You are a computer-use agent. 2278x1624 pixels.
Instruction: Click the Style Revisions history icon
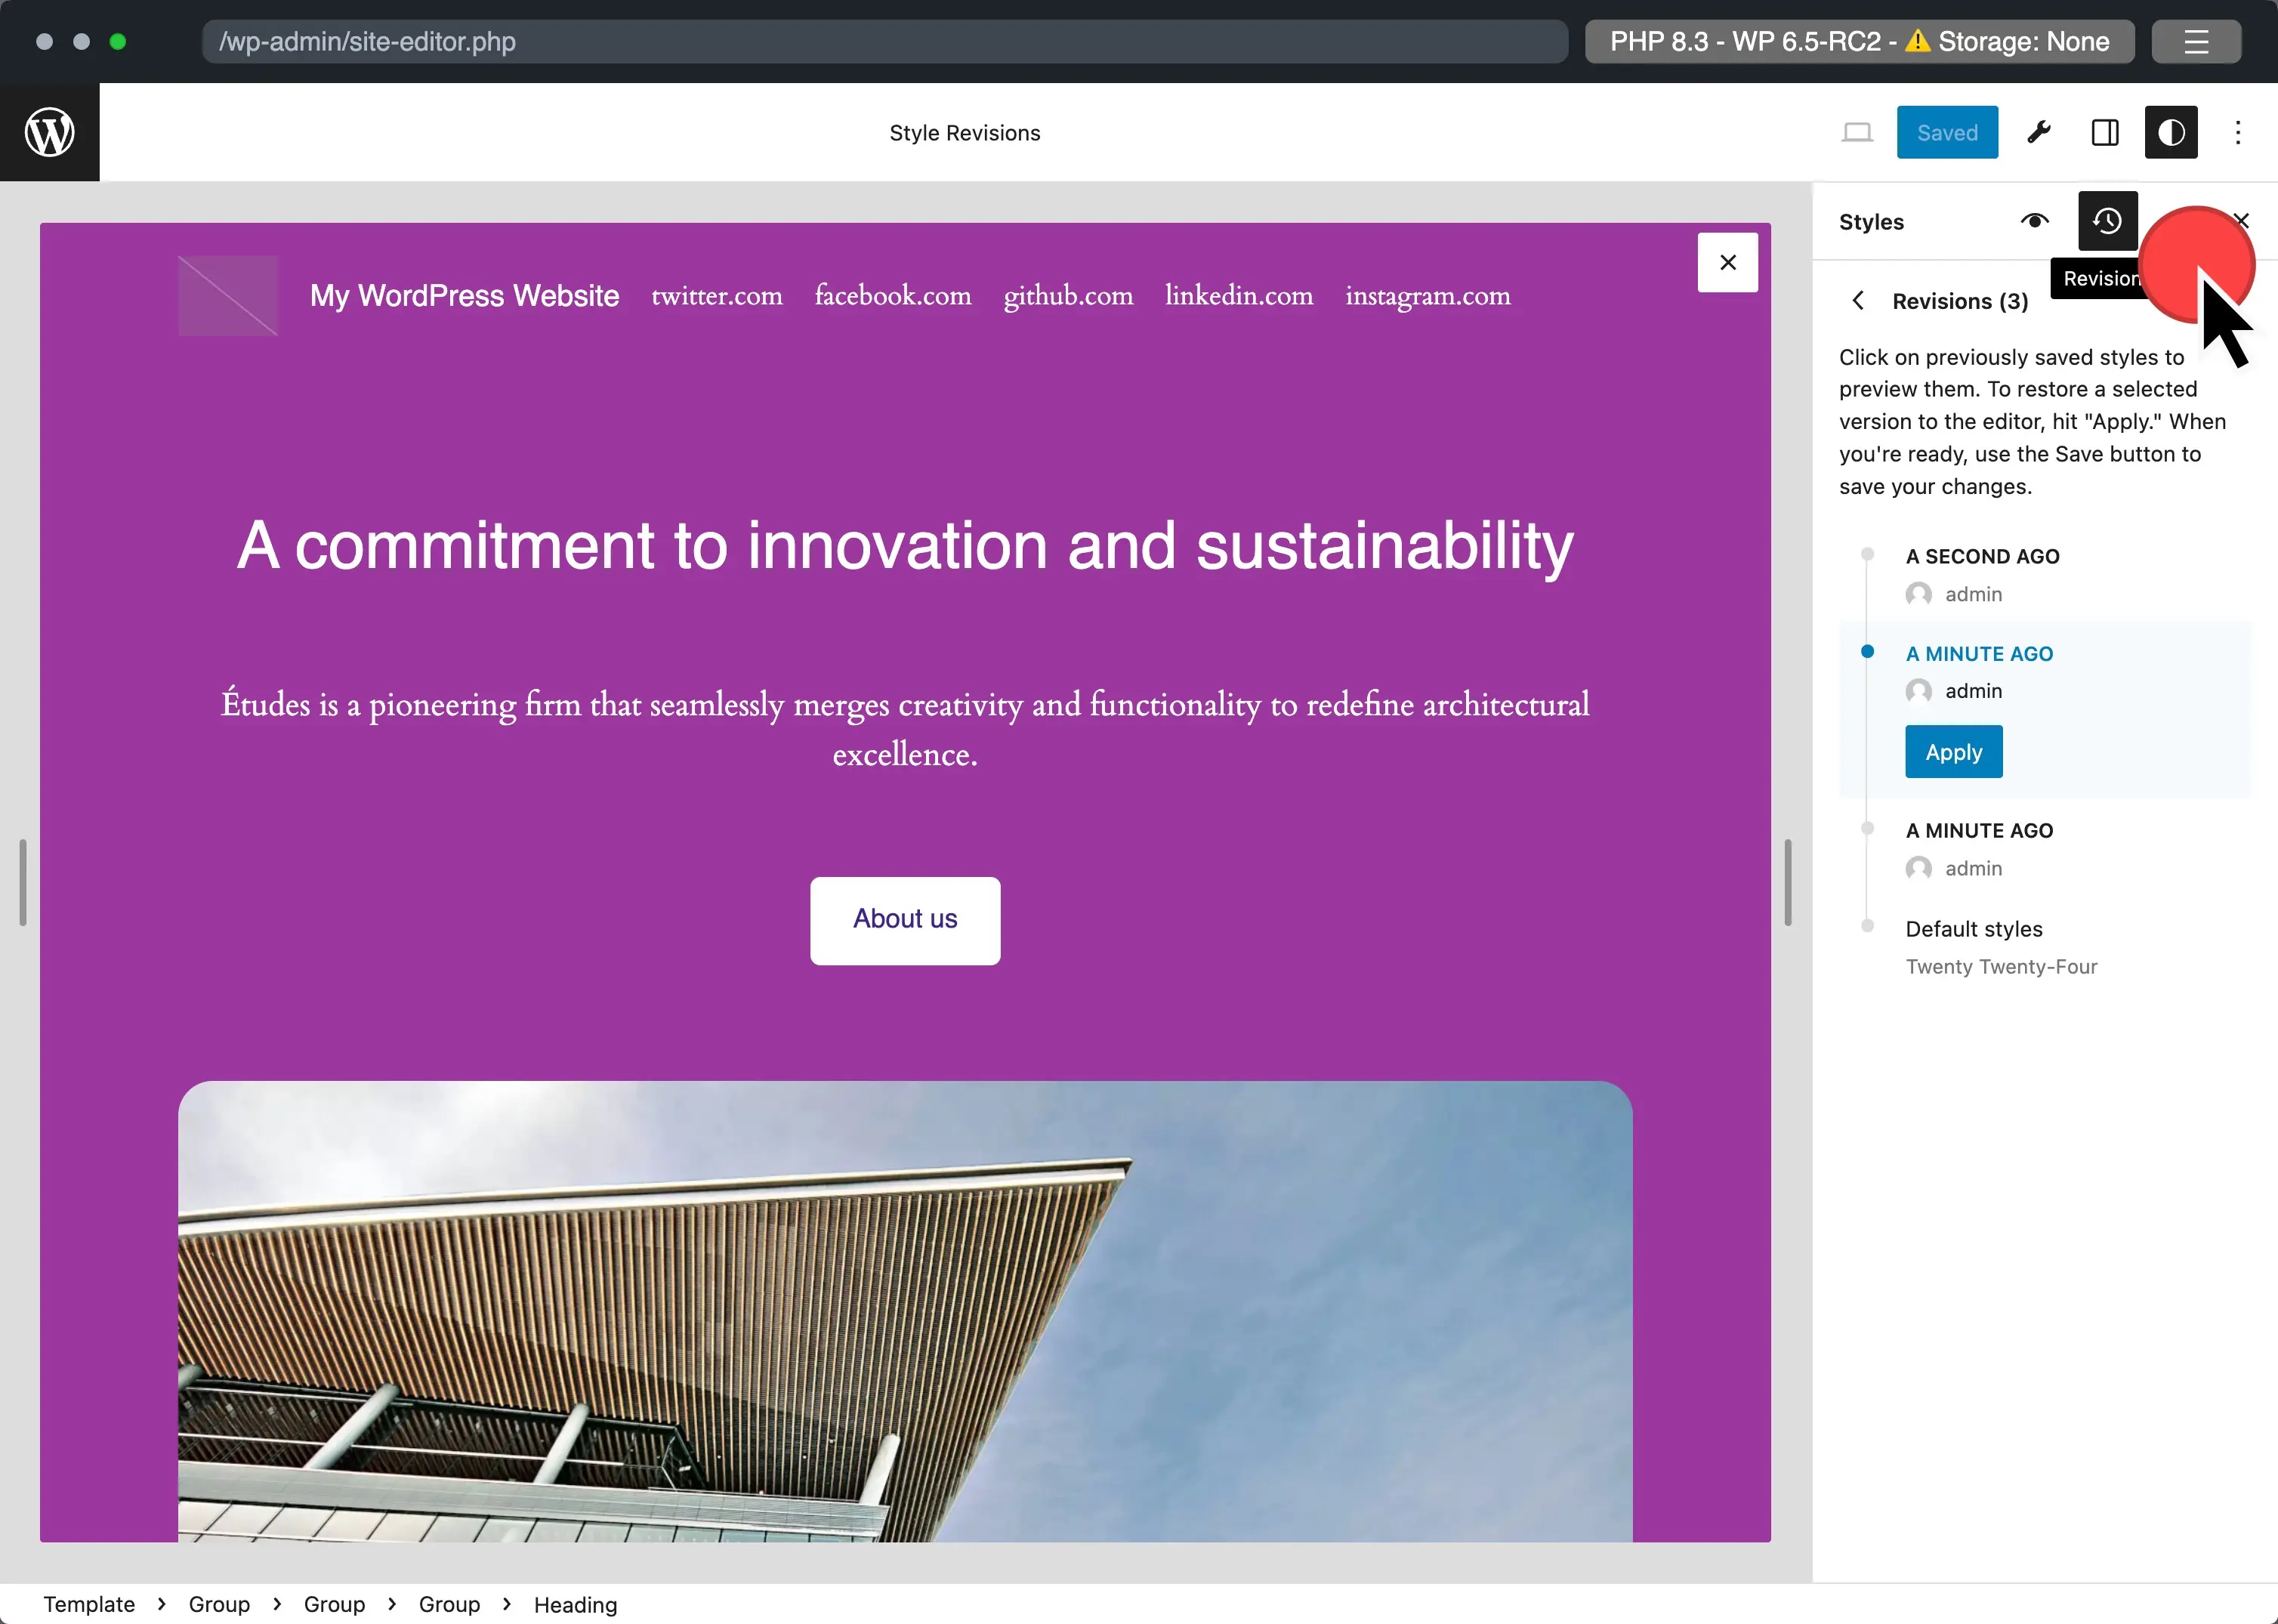[x=2107, y=220]
